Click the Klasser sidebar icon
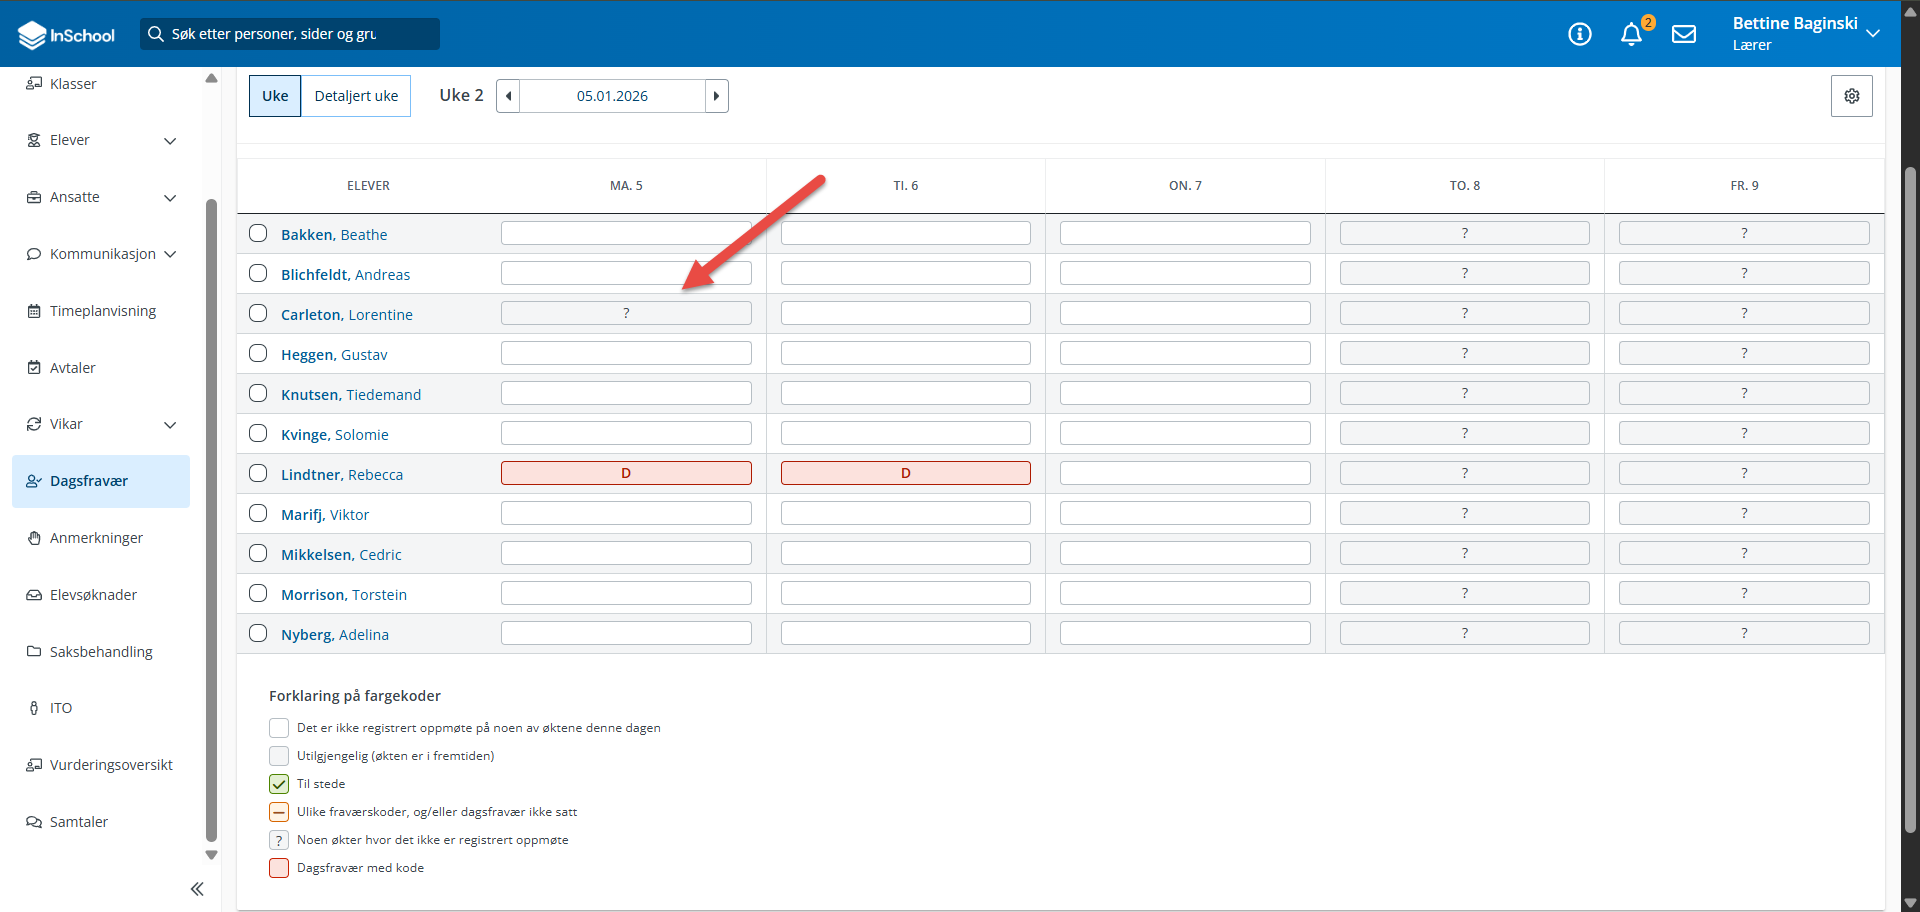The width and height of the screenshot is (1920, 912). [34, 84]
